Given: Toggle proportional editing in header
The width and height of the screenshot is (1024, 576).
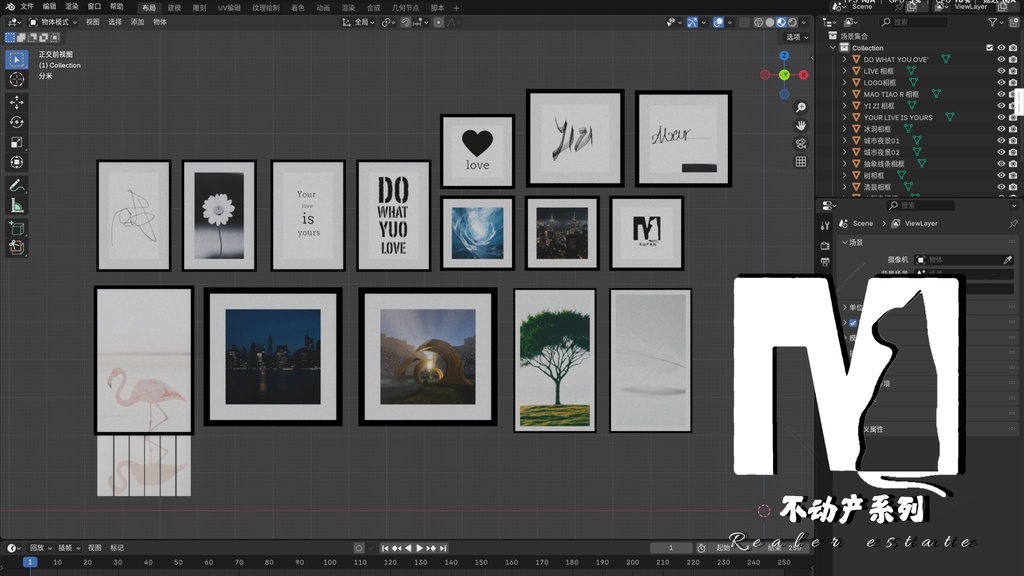Looking at the screenshot, I should (439, 22).
